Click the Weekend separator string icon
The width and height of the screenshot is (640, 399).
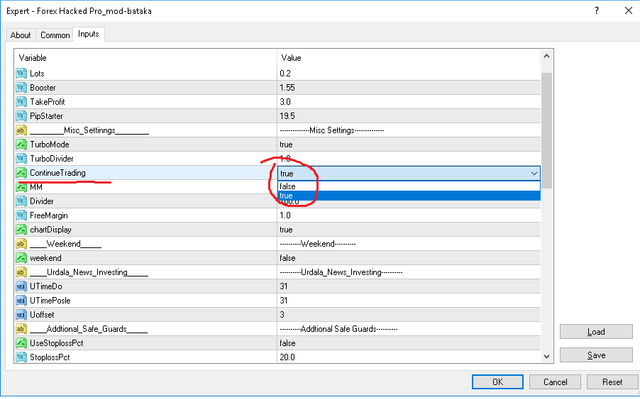pos(21,244)
